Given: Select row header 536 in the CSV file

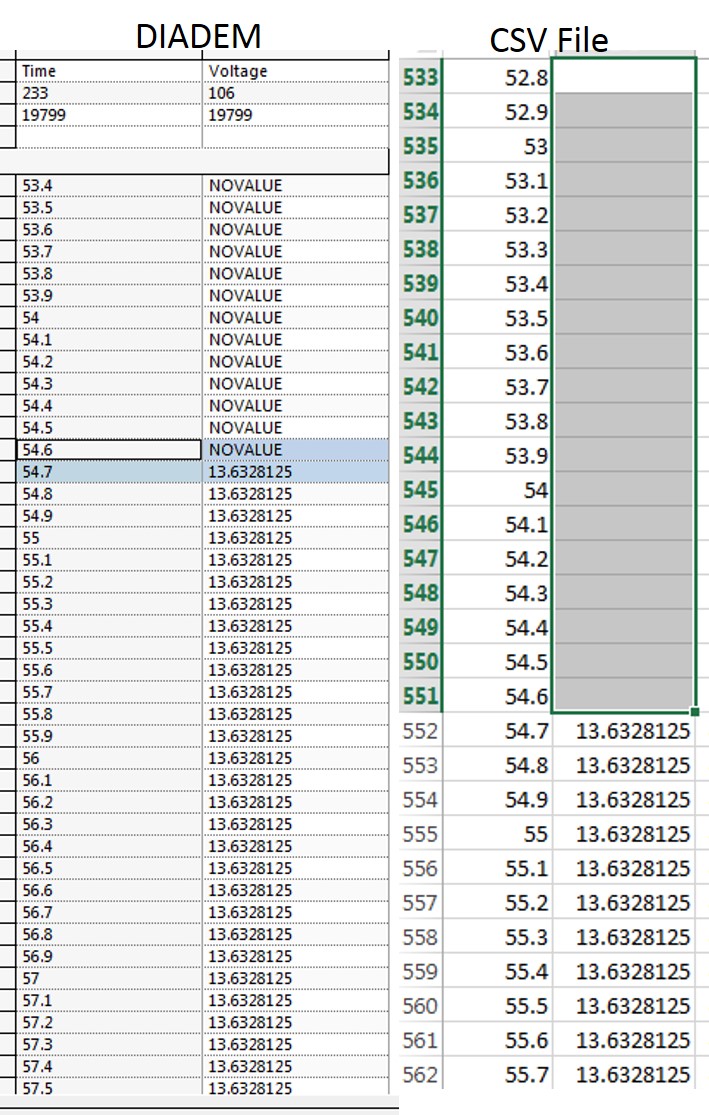Looking at the screenshot, I should click(x=420, y=181).
